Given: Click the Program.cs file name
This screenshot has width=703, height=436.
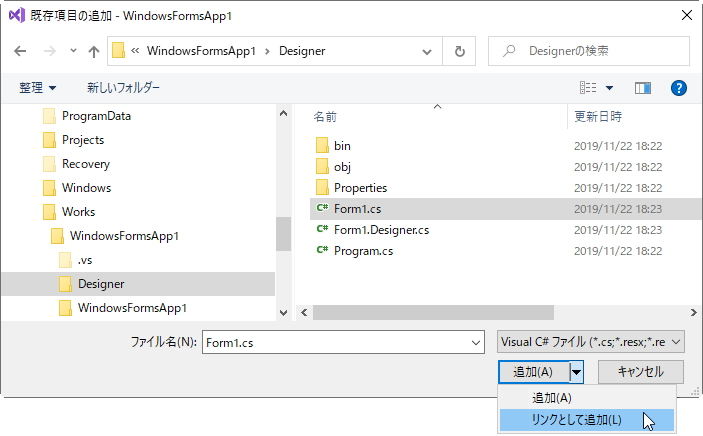Looking at the screenshot, I should [x=363, y=251].
